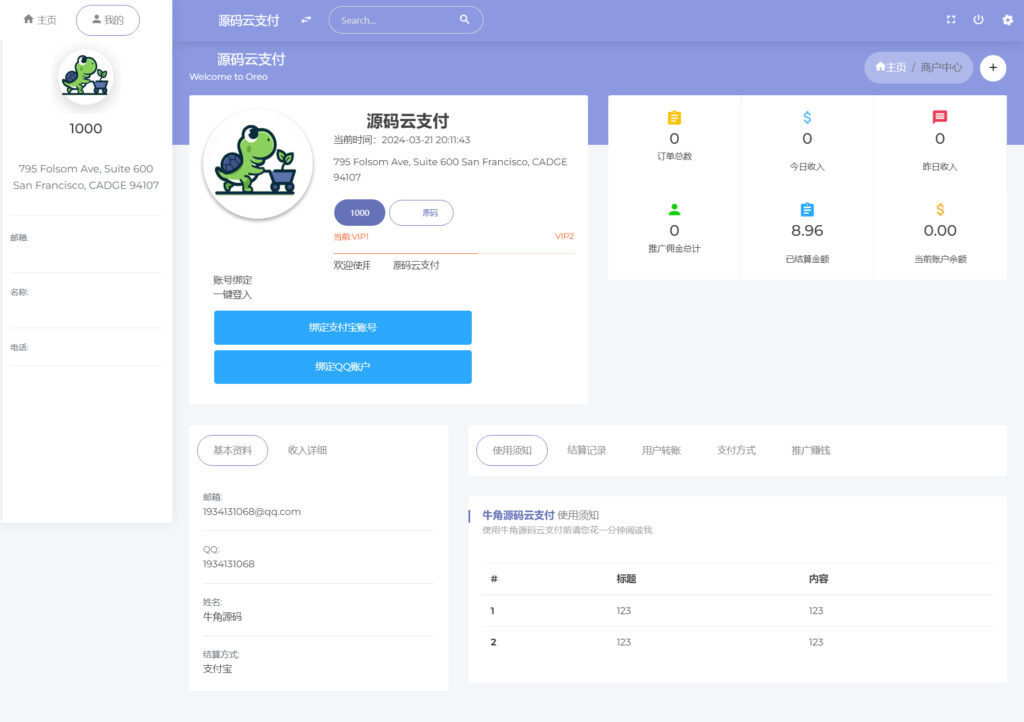Click the blue 已结算金额 clipboard icon
1024x722 pixels.
(807, 210)
